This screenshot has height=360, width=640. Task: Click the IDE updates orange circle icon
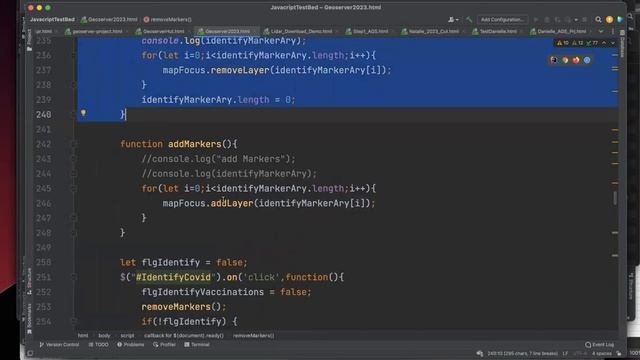coord(609,19)
